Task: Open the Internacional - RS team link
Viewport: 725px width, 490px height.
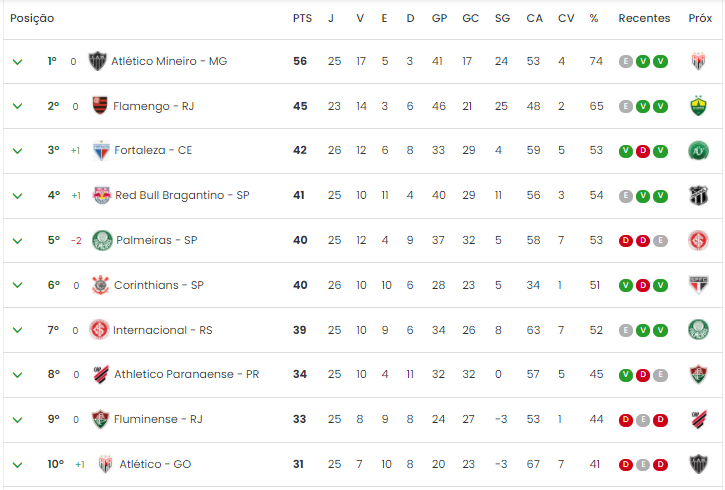Action: point(162,330)
